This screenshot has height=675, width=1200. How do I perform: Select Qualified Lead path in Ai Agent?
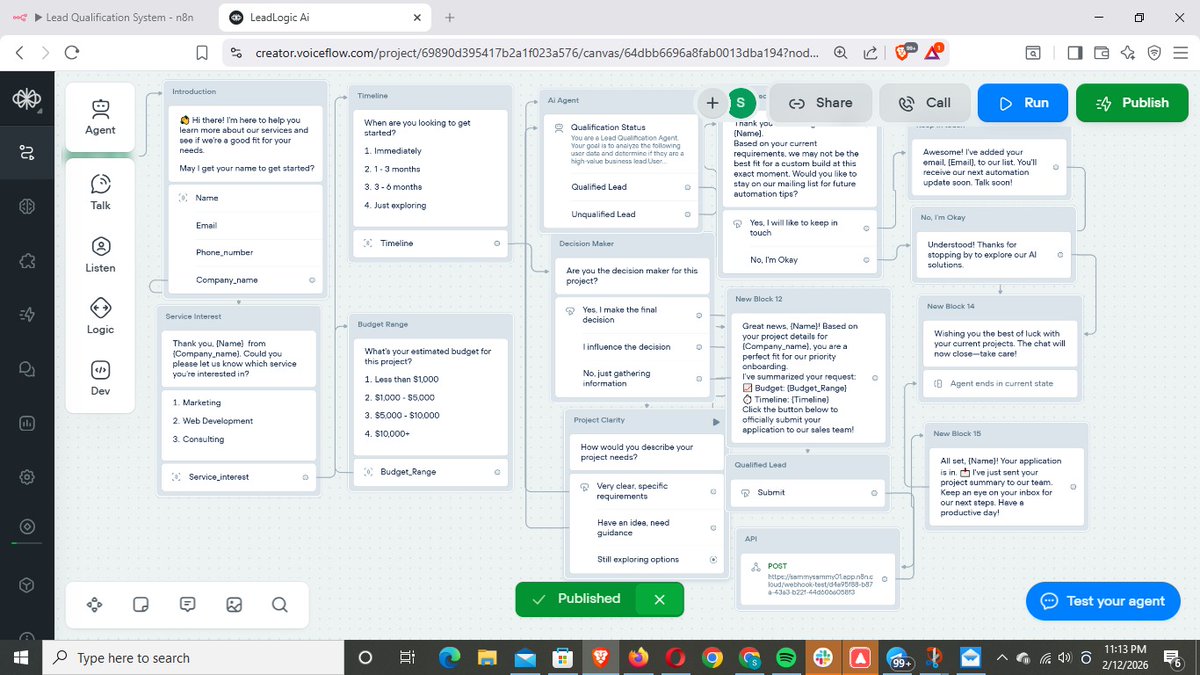coord(619,187)
